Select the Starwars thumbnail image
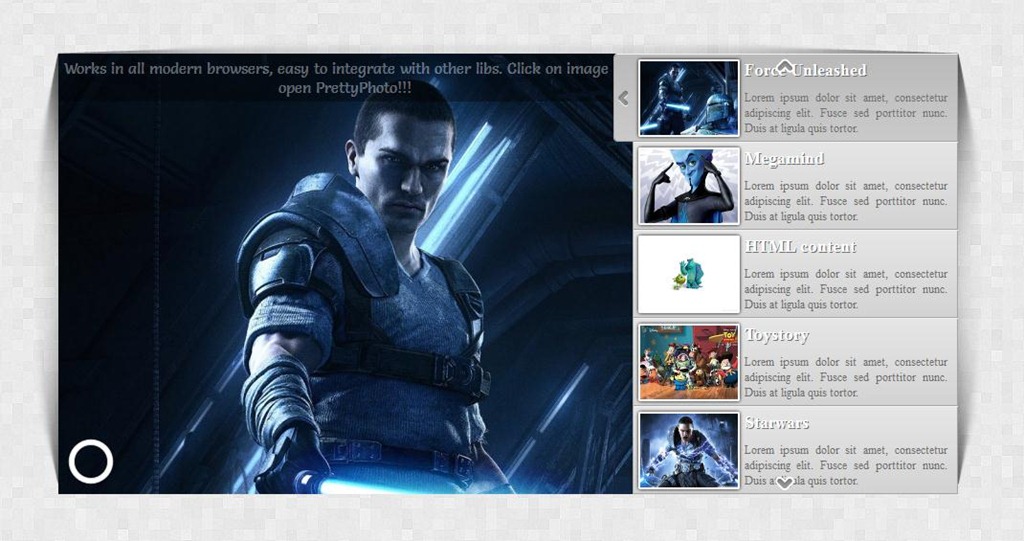 coord(689,450)
